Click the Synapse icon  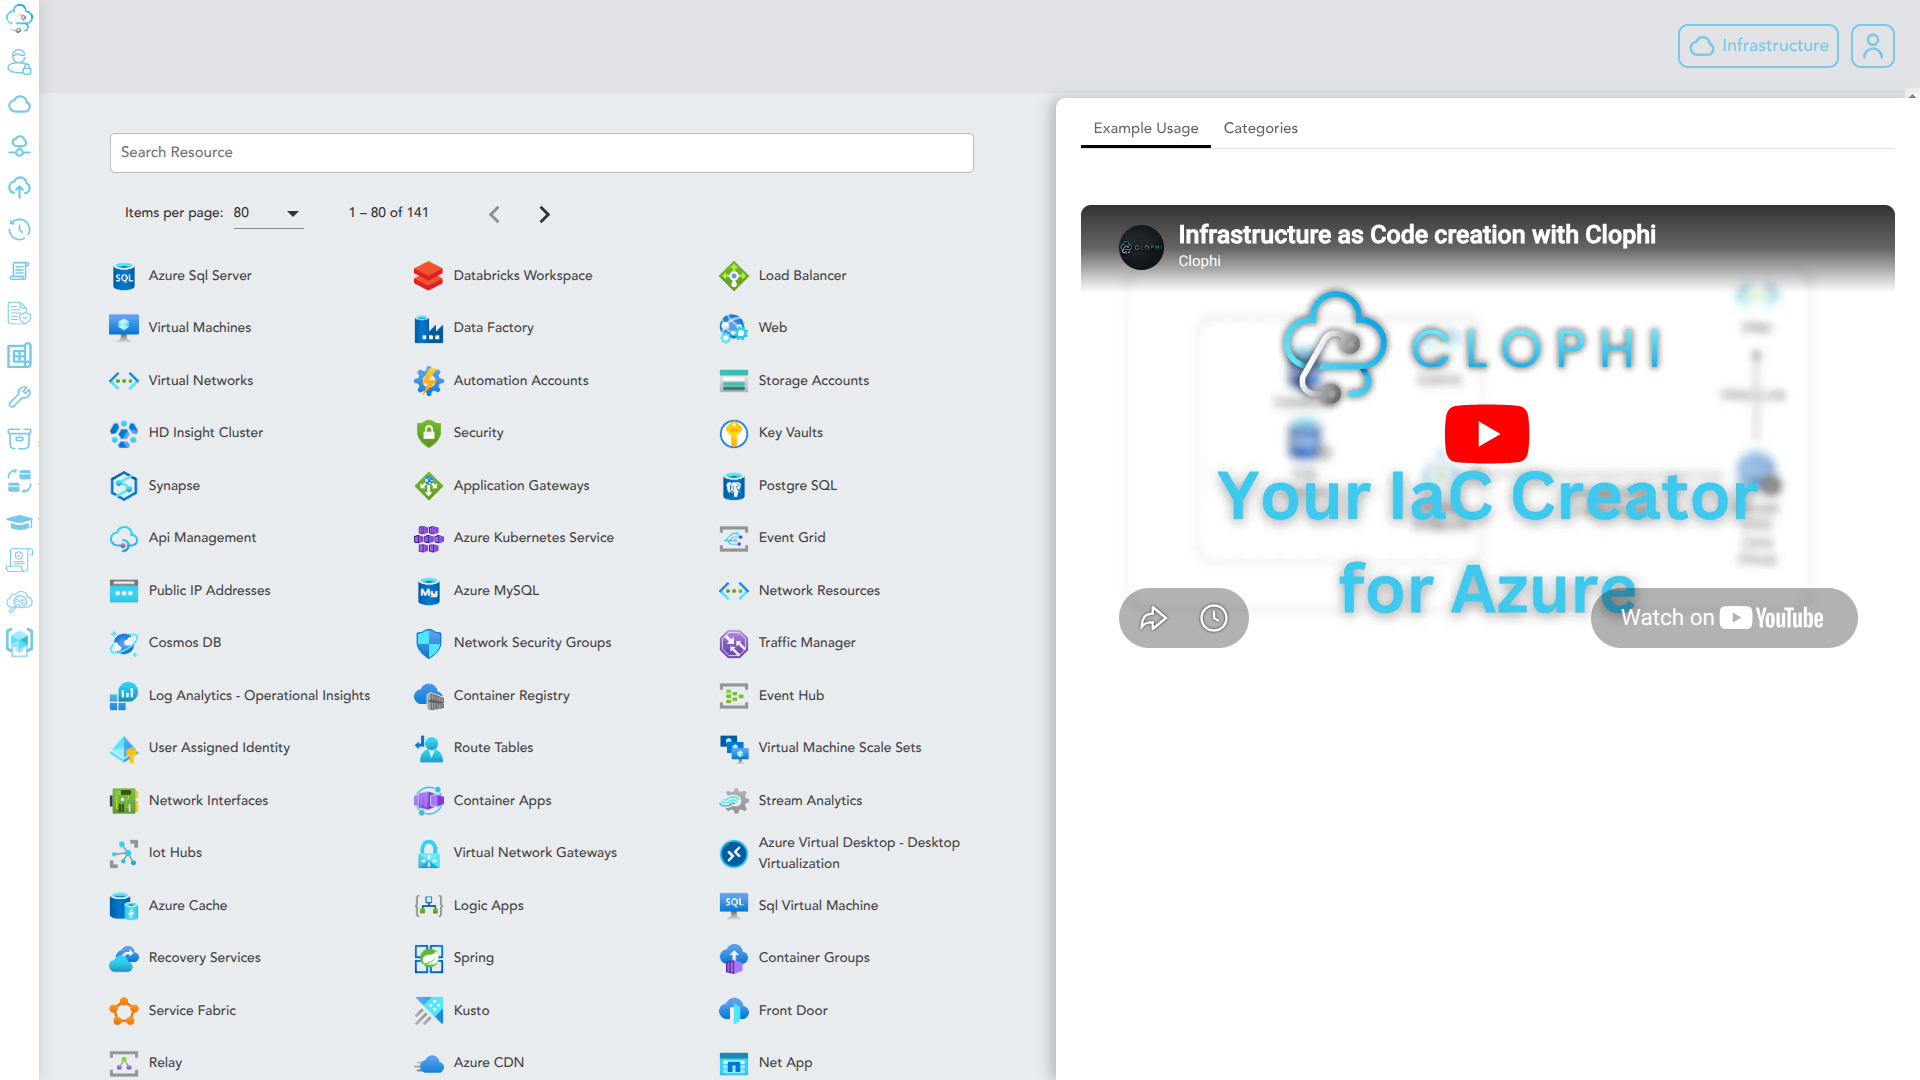(x=124, y=486)
